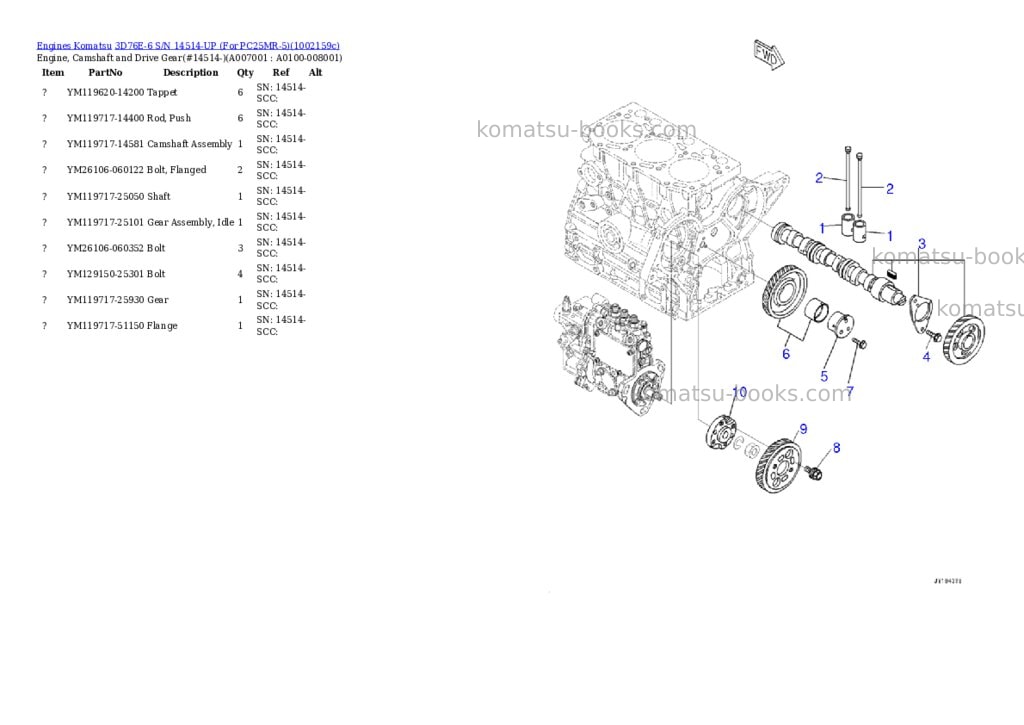Open the "3D76E-6 S/N 14514-UP (For PC25MR-5)" link

click(x=227, y=46)
